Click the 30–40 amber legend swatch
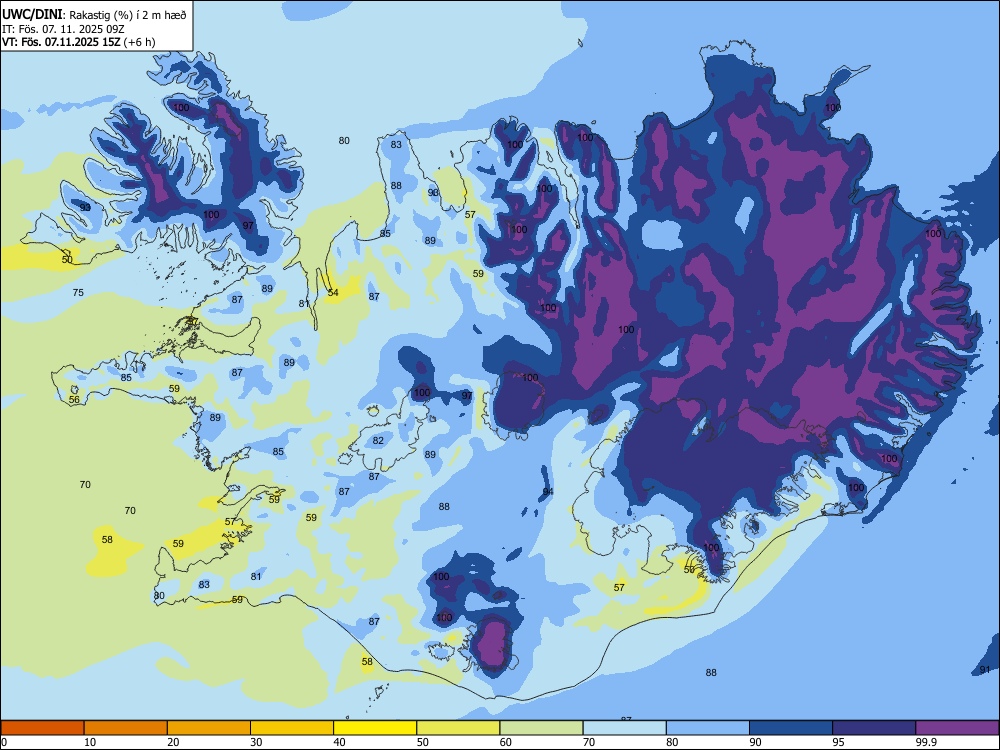The height and width of the screenshot is (750, 1000). click(292, 728)
